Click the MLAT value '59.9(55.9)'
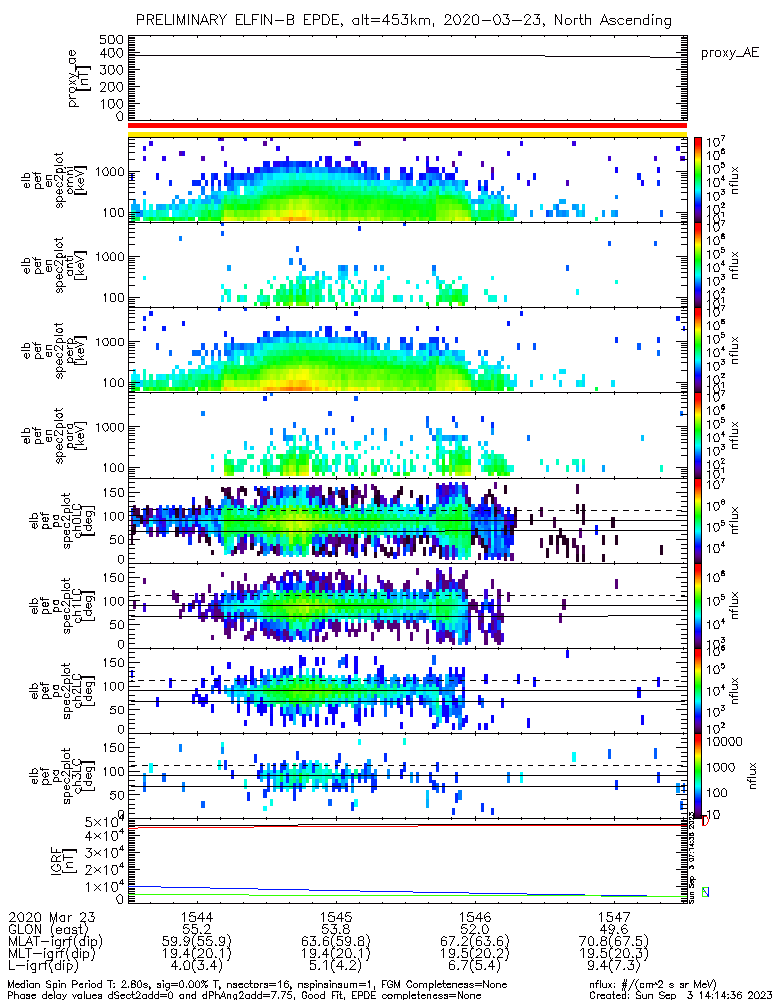This screenshot has height=1000, width=775. point(197,941)
